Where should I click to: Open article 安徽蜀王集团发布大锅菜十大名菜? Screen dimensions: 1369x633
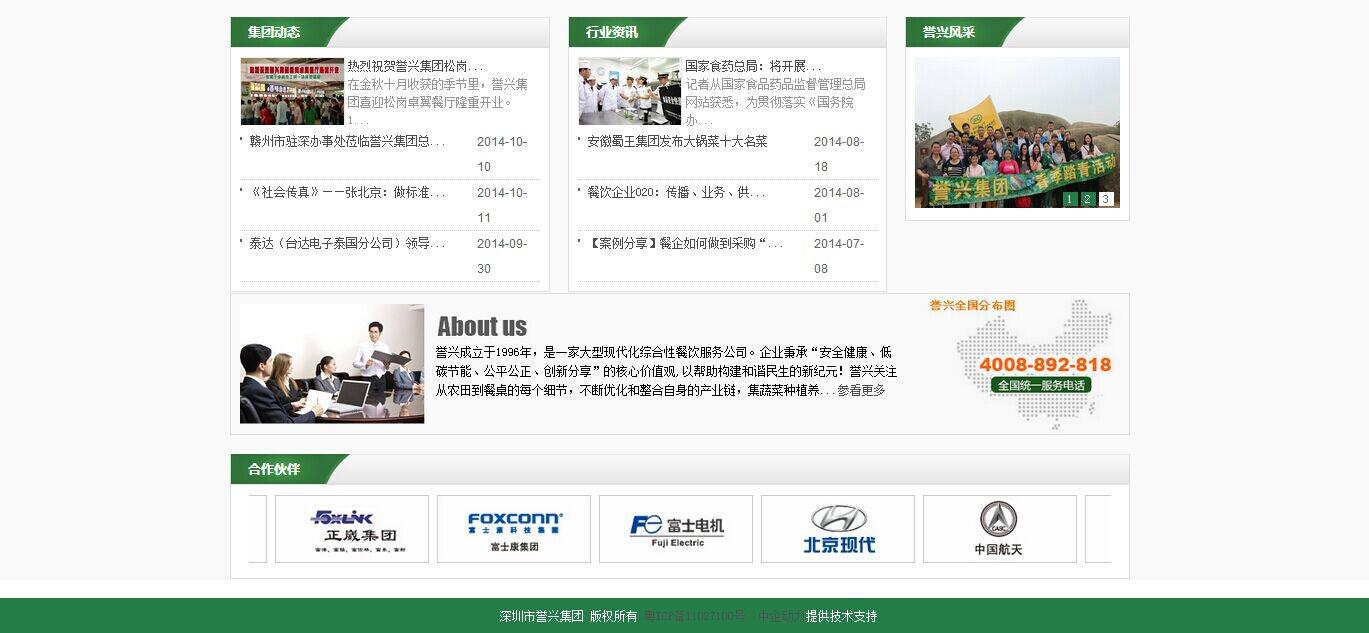coord(677,142)
